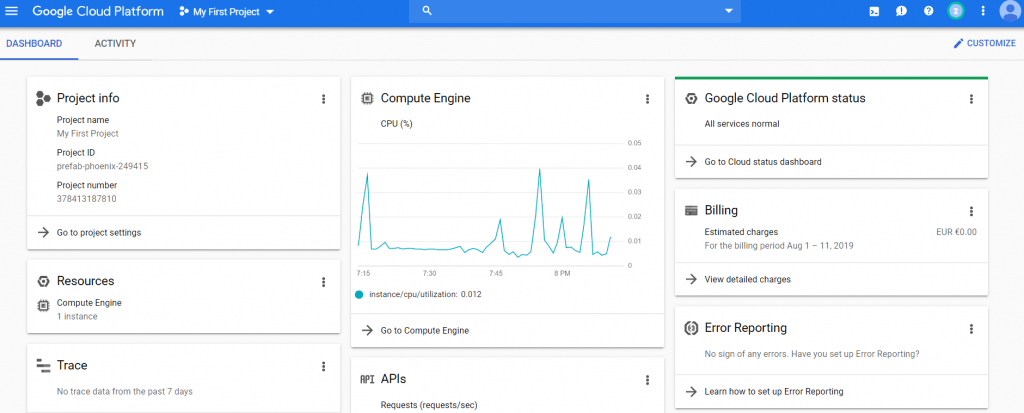Image resolution: width=1024 pixels, height=413 pixels.
Task: Click the chip icon beside Resources Compute Engine
Action: (43, 305)
